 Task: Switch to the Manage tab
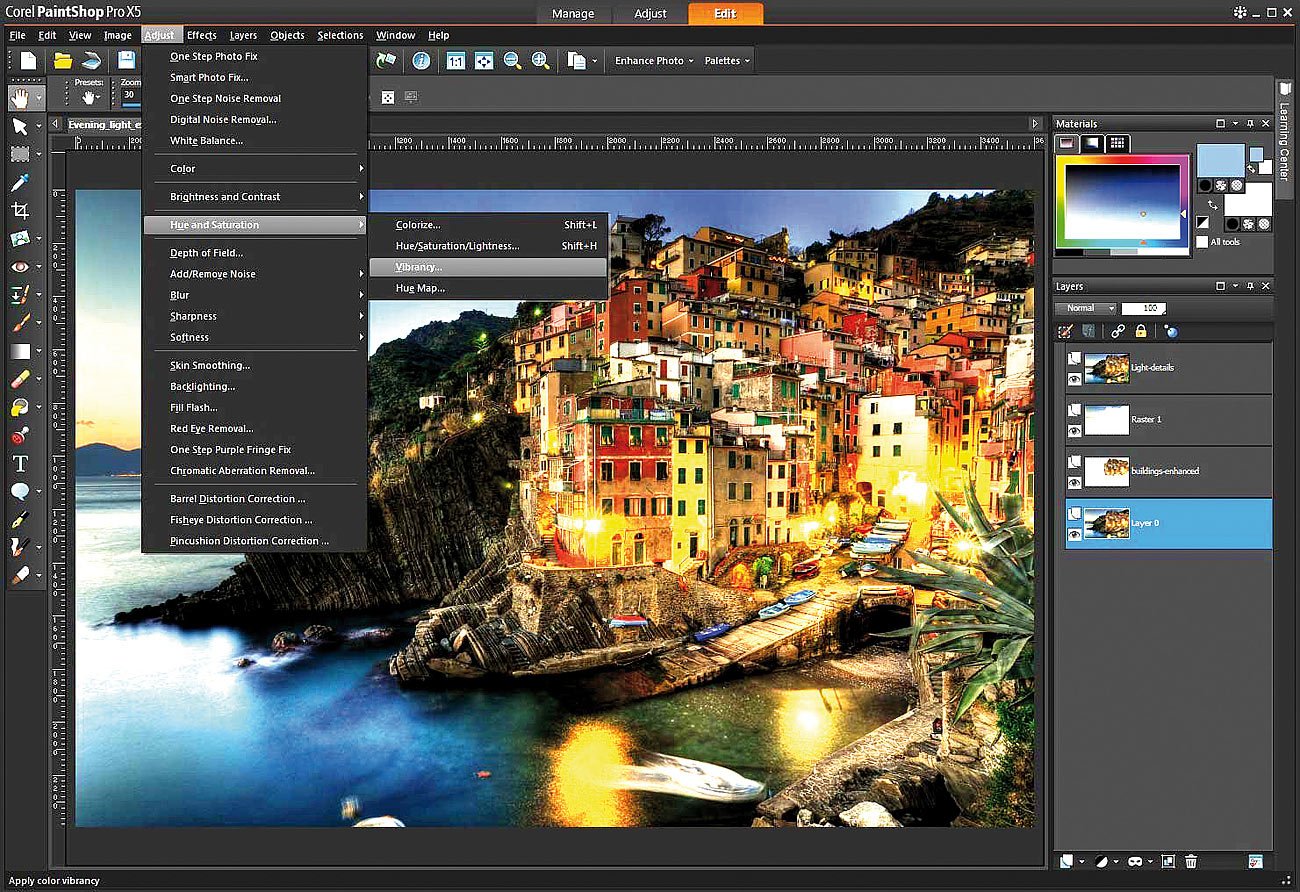point(573,14)
